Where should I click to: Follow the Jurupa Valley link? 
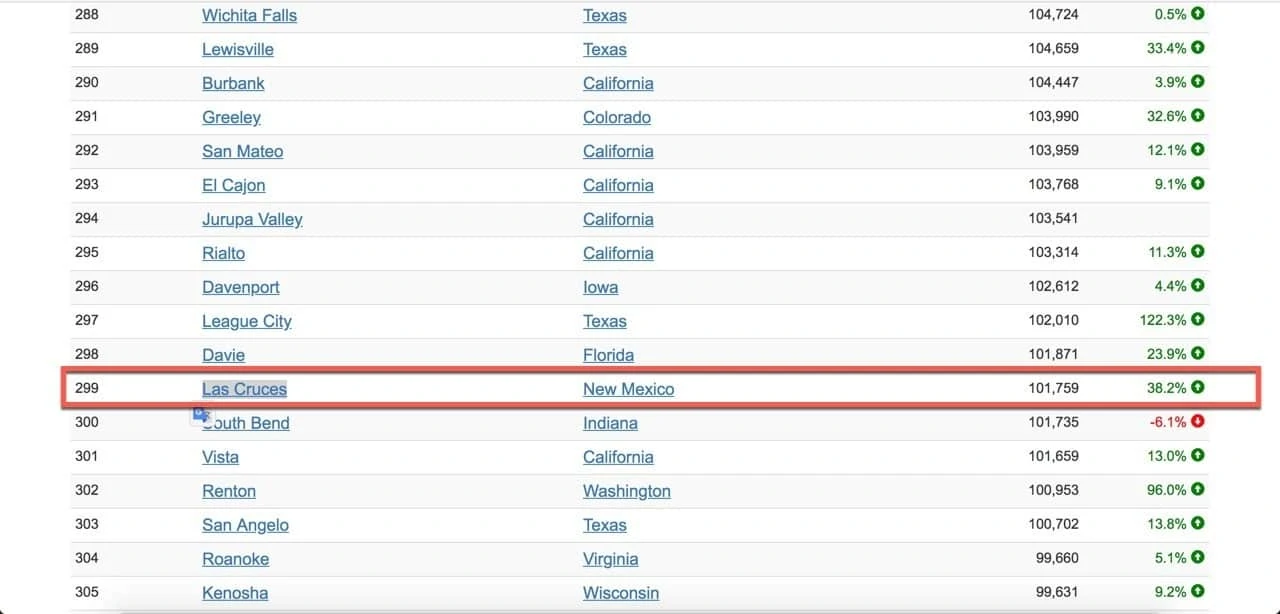252,219
